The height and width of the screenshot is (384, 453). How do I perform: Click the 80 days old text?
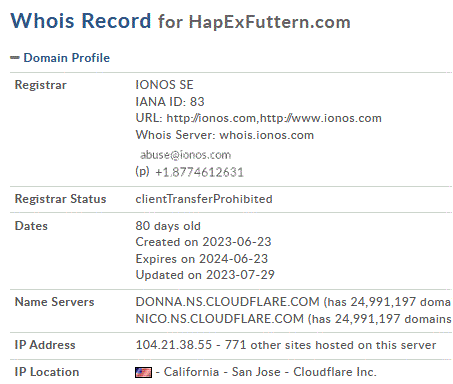pos(168,226)
